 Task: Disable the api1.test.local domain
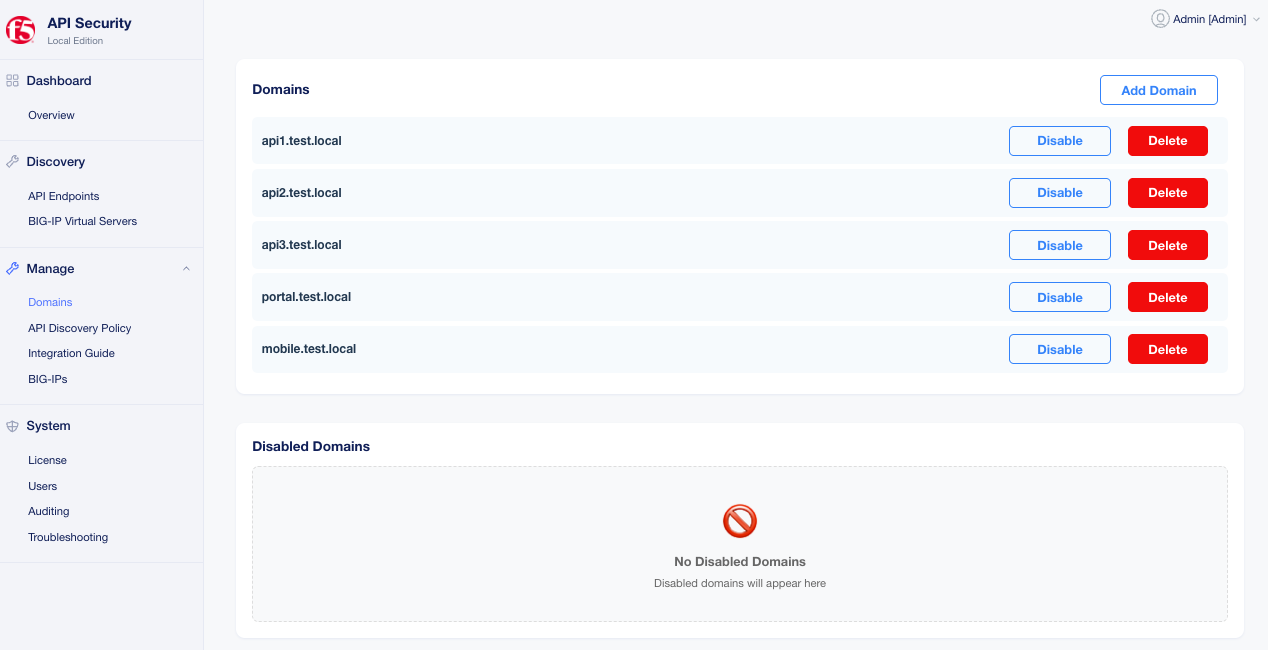(x=1060, y=141)
